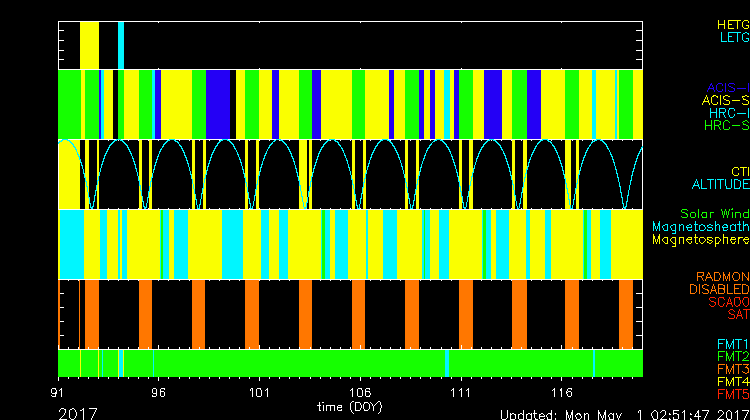750x420 pixels.
Task: Click the yellow HETG block in top row
Action: click(x=89, y=45)
